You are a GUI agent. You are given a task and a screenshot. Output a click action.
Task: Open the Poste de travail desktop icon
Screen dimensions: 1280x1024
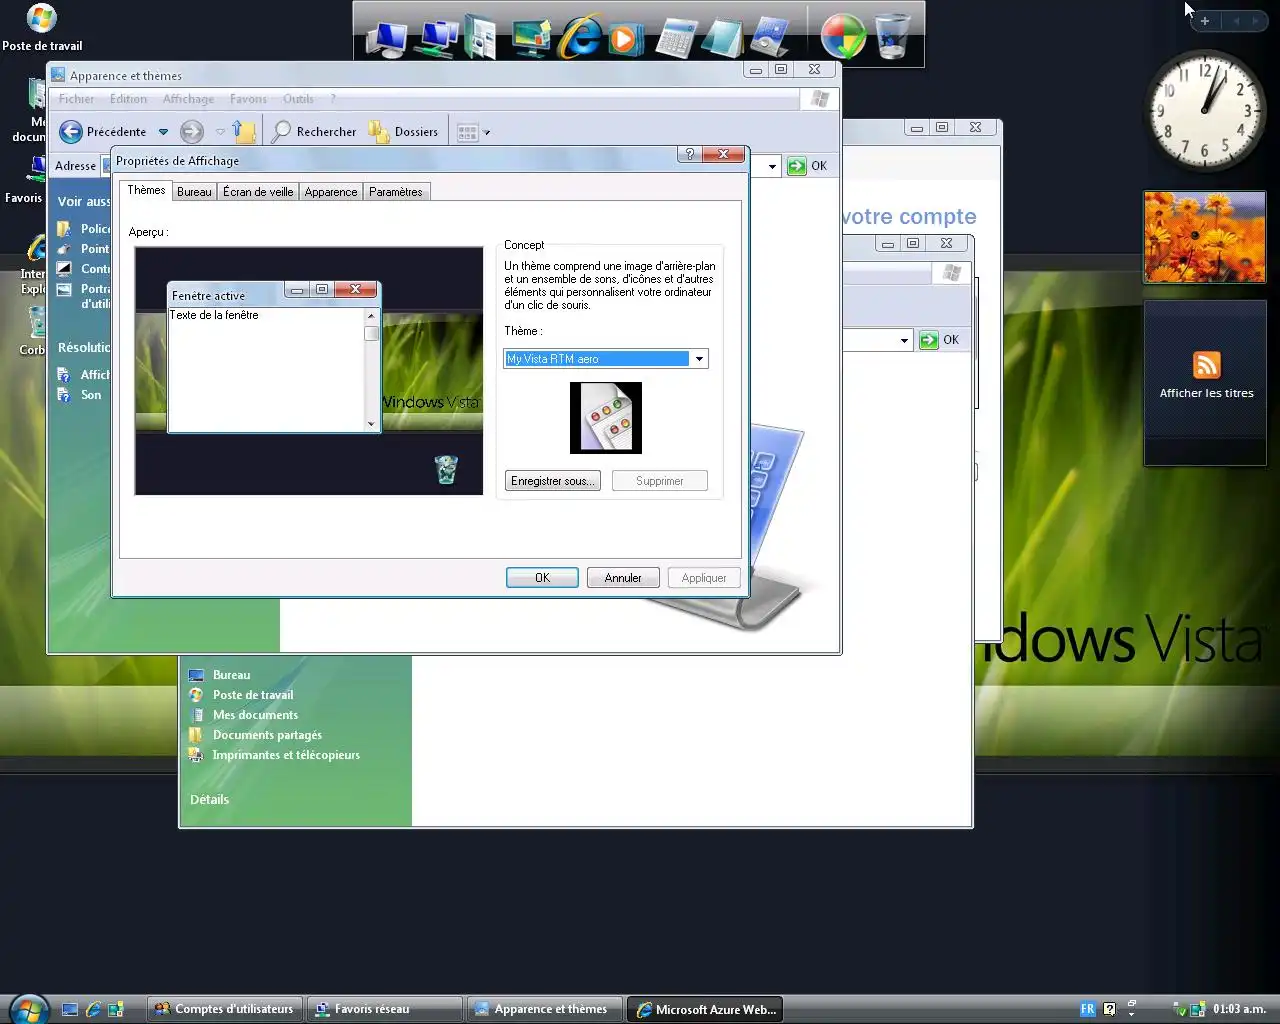(42, 28)
